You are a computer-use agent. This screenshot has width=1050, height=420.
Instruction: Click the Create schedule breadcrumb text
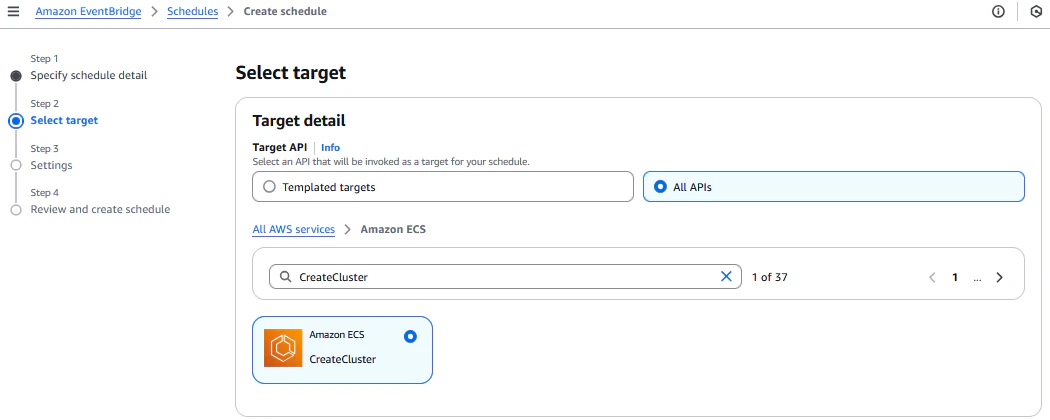[285, 11]
